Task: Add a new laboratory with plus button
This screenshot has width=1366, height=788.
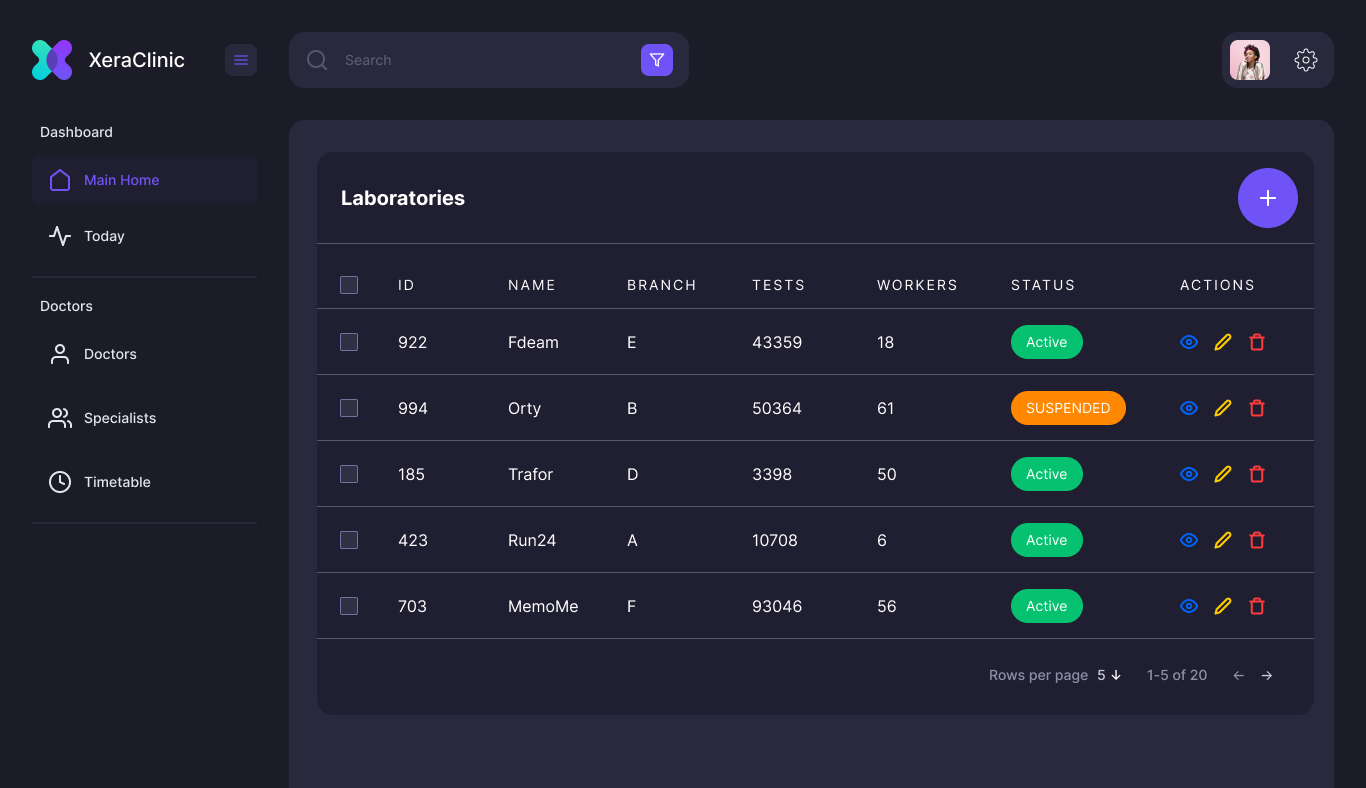Action: tap(1268, 198)
